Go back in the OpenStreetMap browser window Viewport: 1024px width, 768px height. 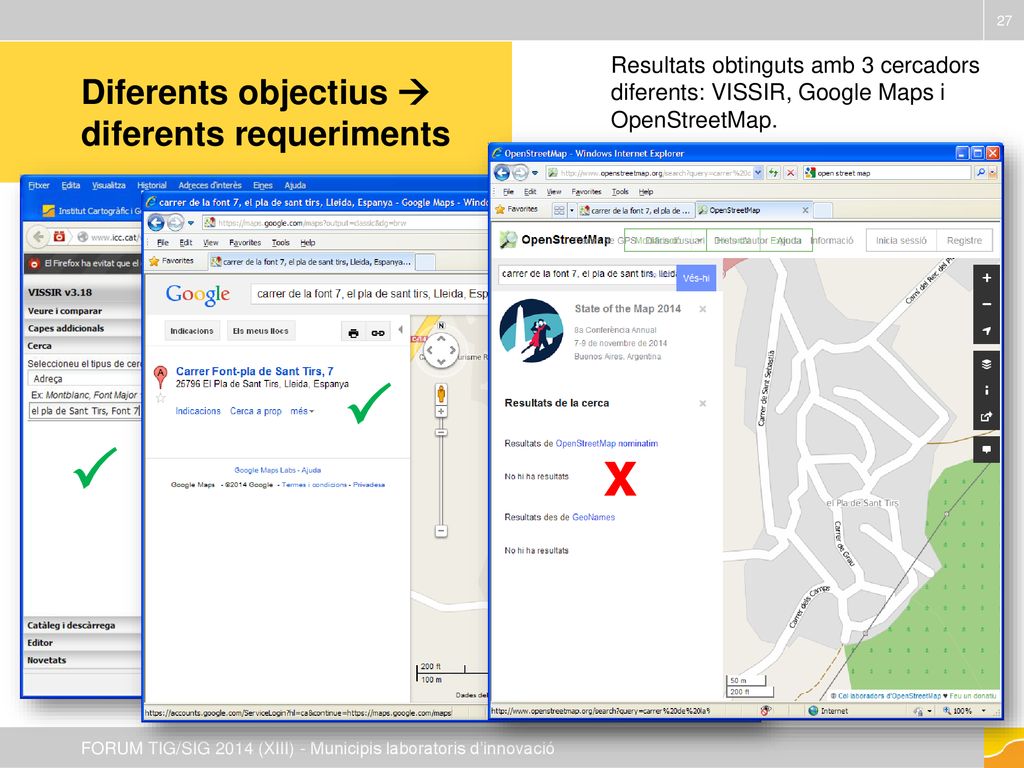[502, 173]
